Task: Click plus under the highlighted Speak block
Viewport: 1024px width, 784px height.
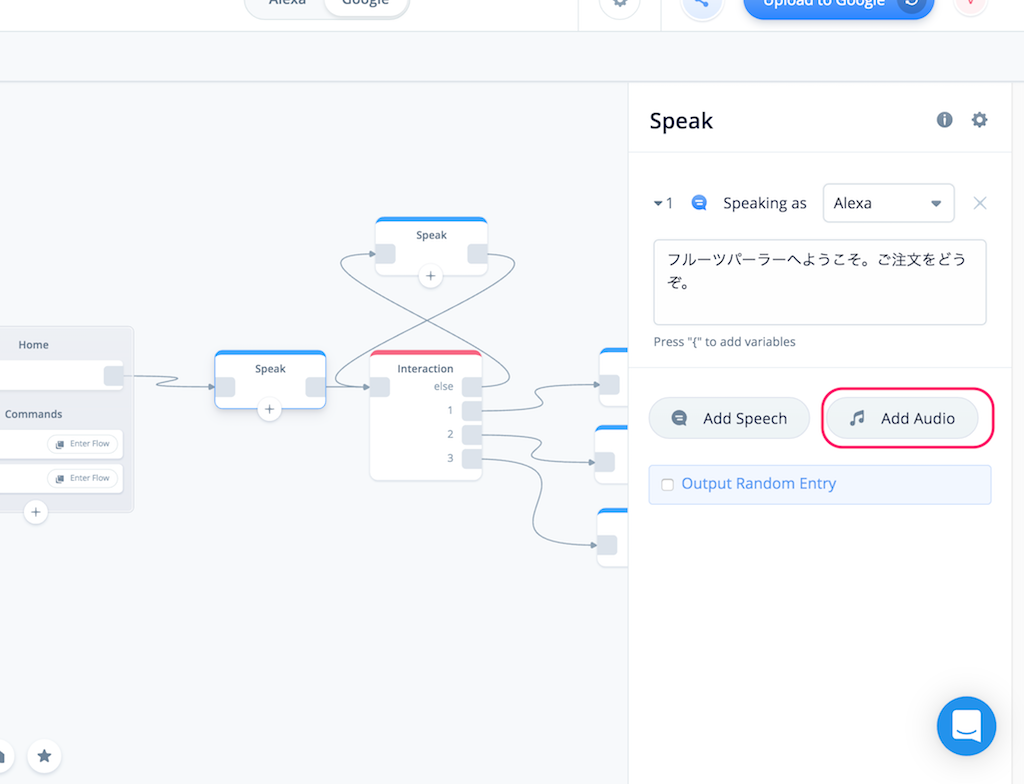Action: point(269,409)
